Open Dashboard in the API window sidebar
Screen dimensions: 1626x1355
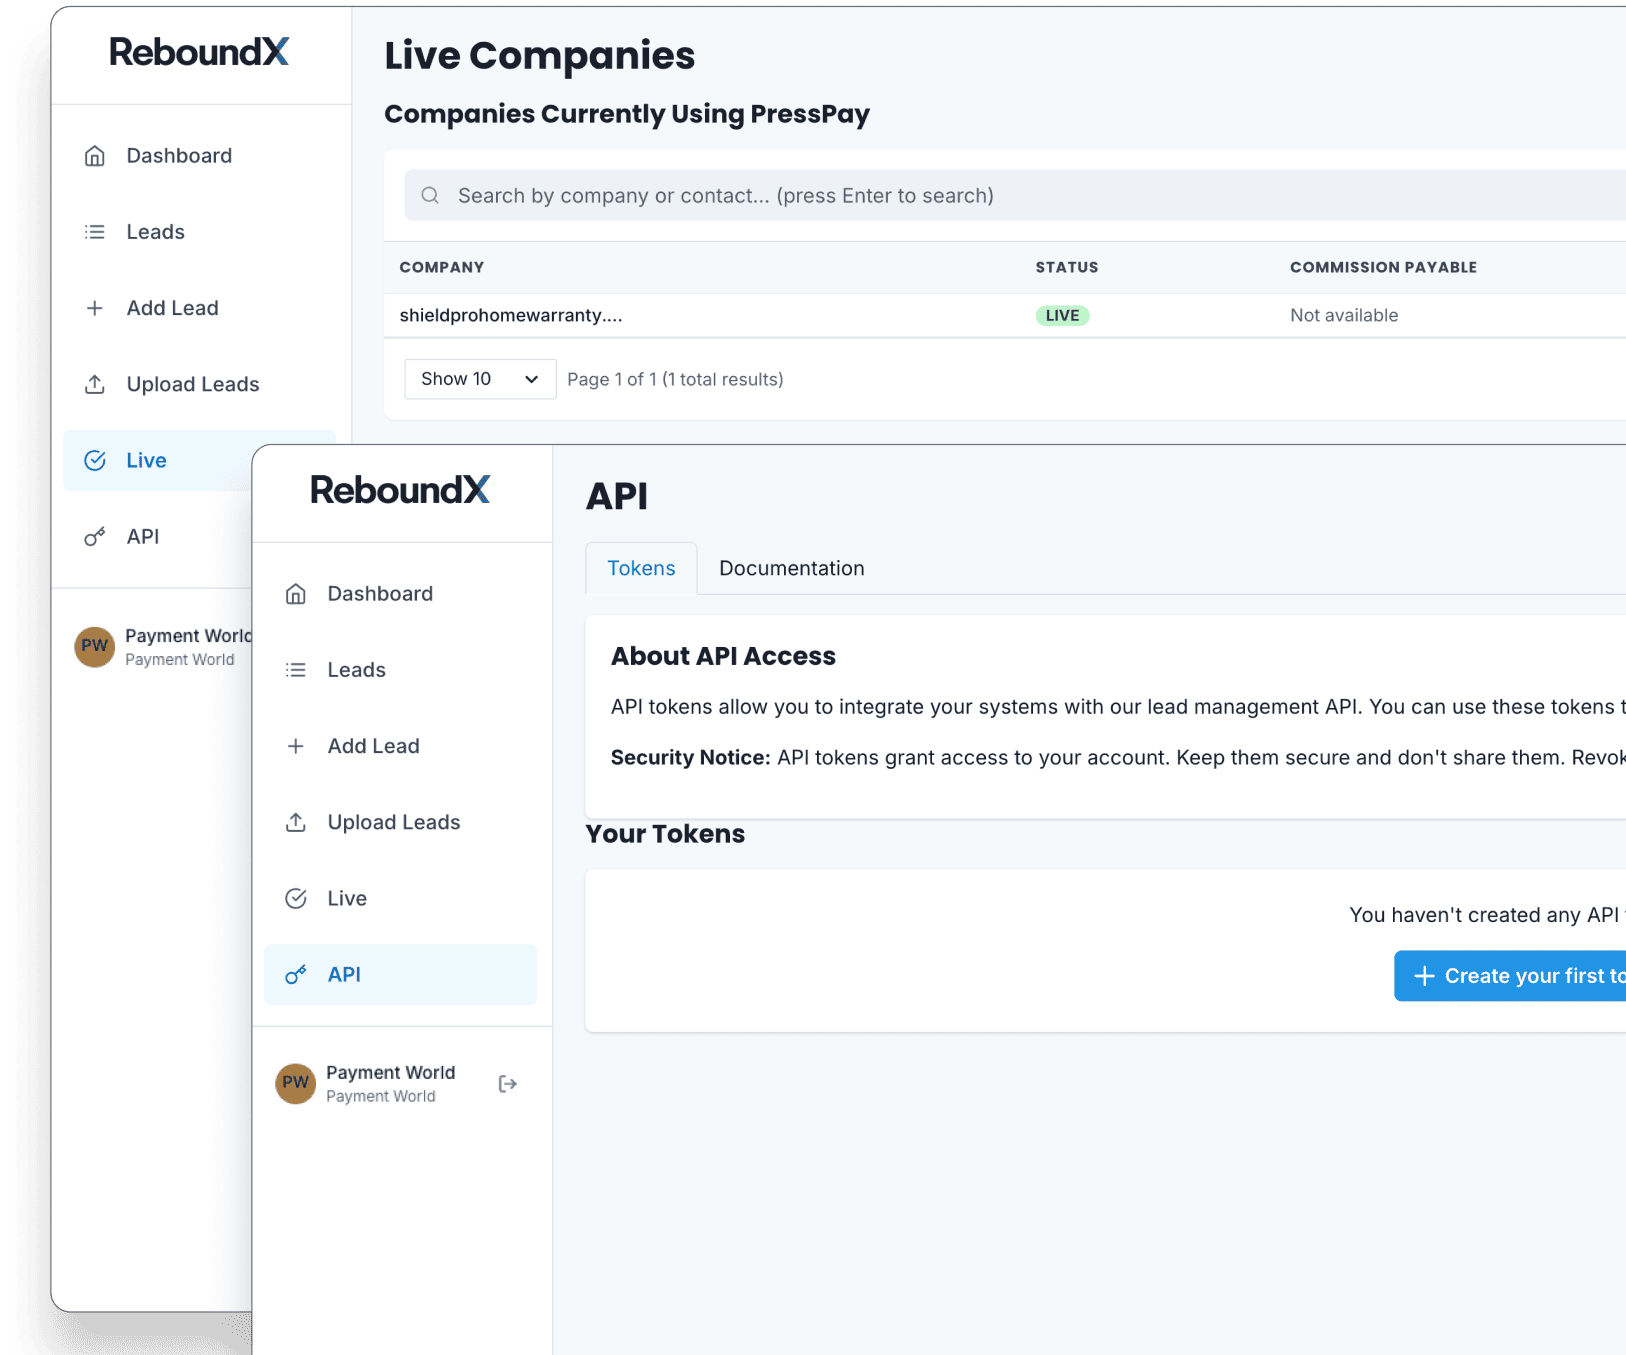pyautogui.click(x=400, y=594)
